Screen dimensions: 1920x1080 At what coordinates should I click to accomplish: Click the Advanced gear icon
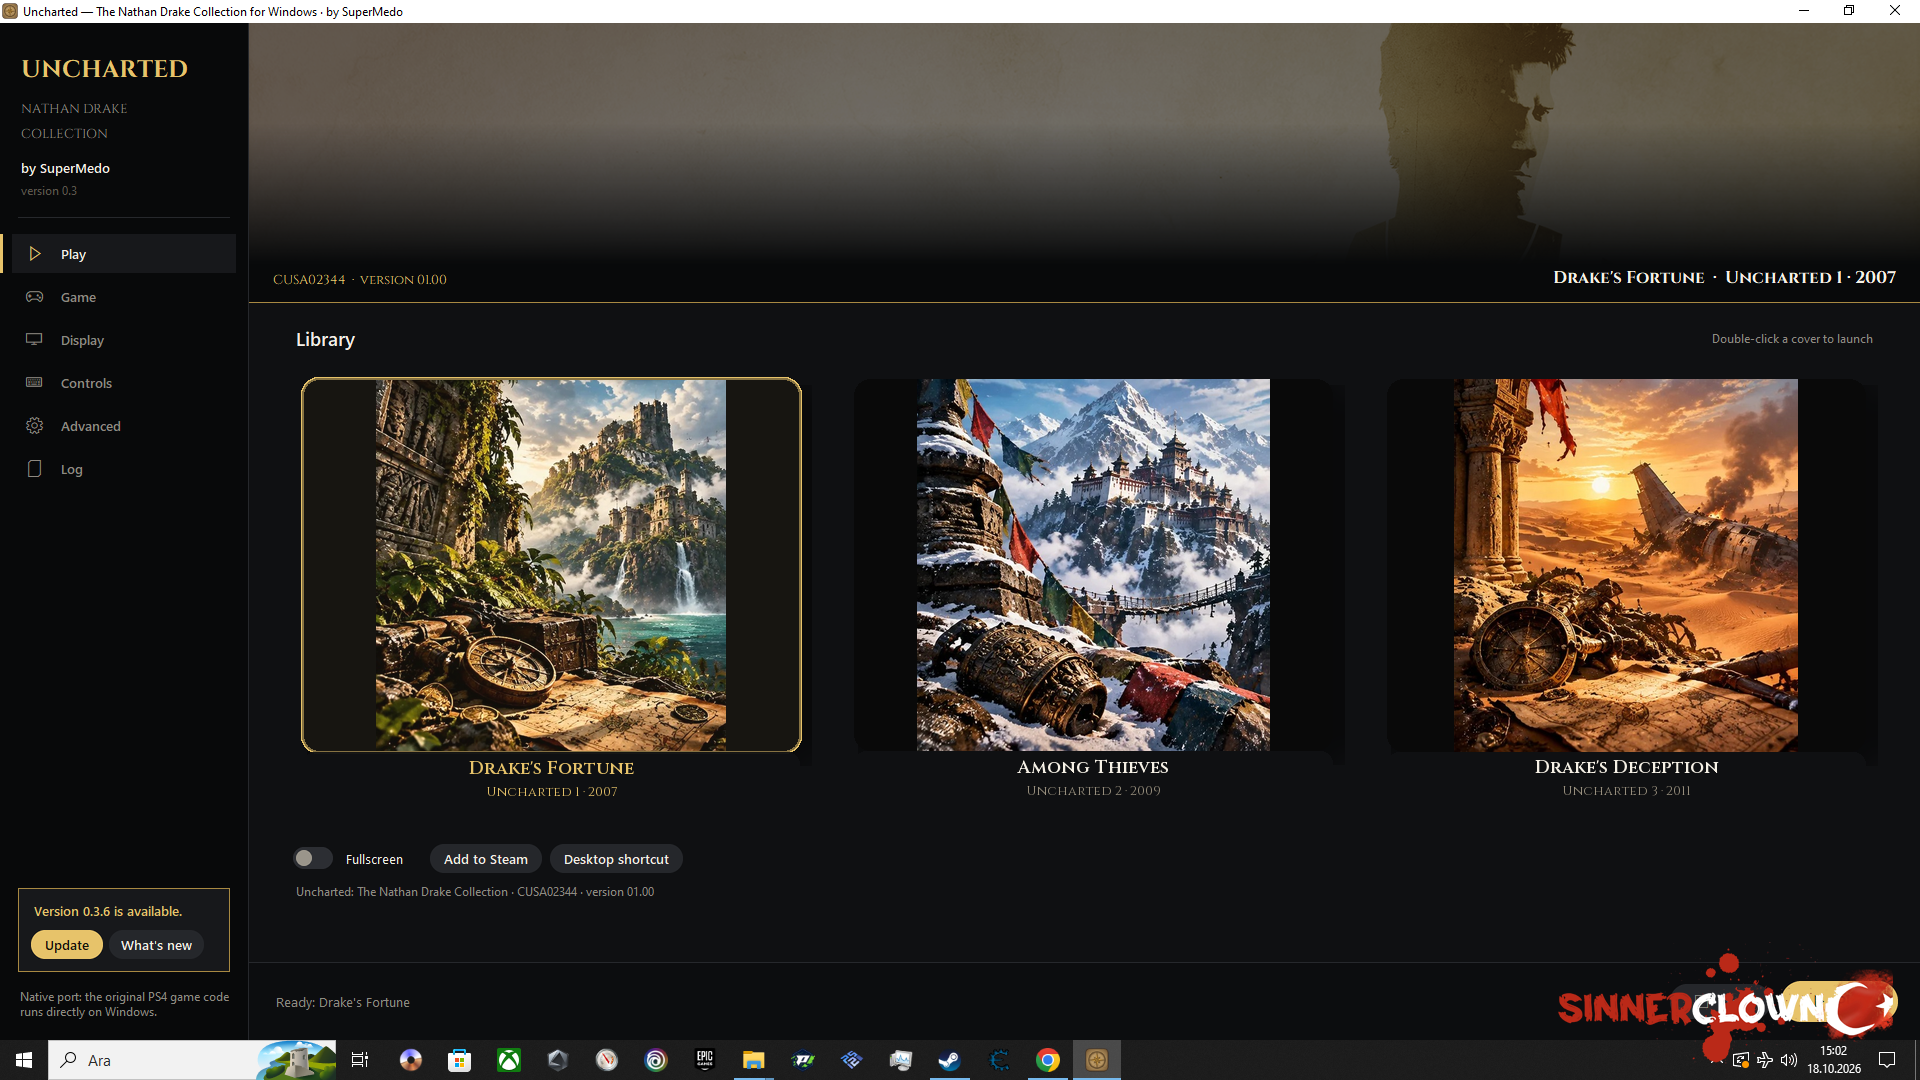tap(35, 426)
